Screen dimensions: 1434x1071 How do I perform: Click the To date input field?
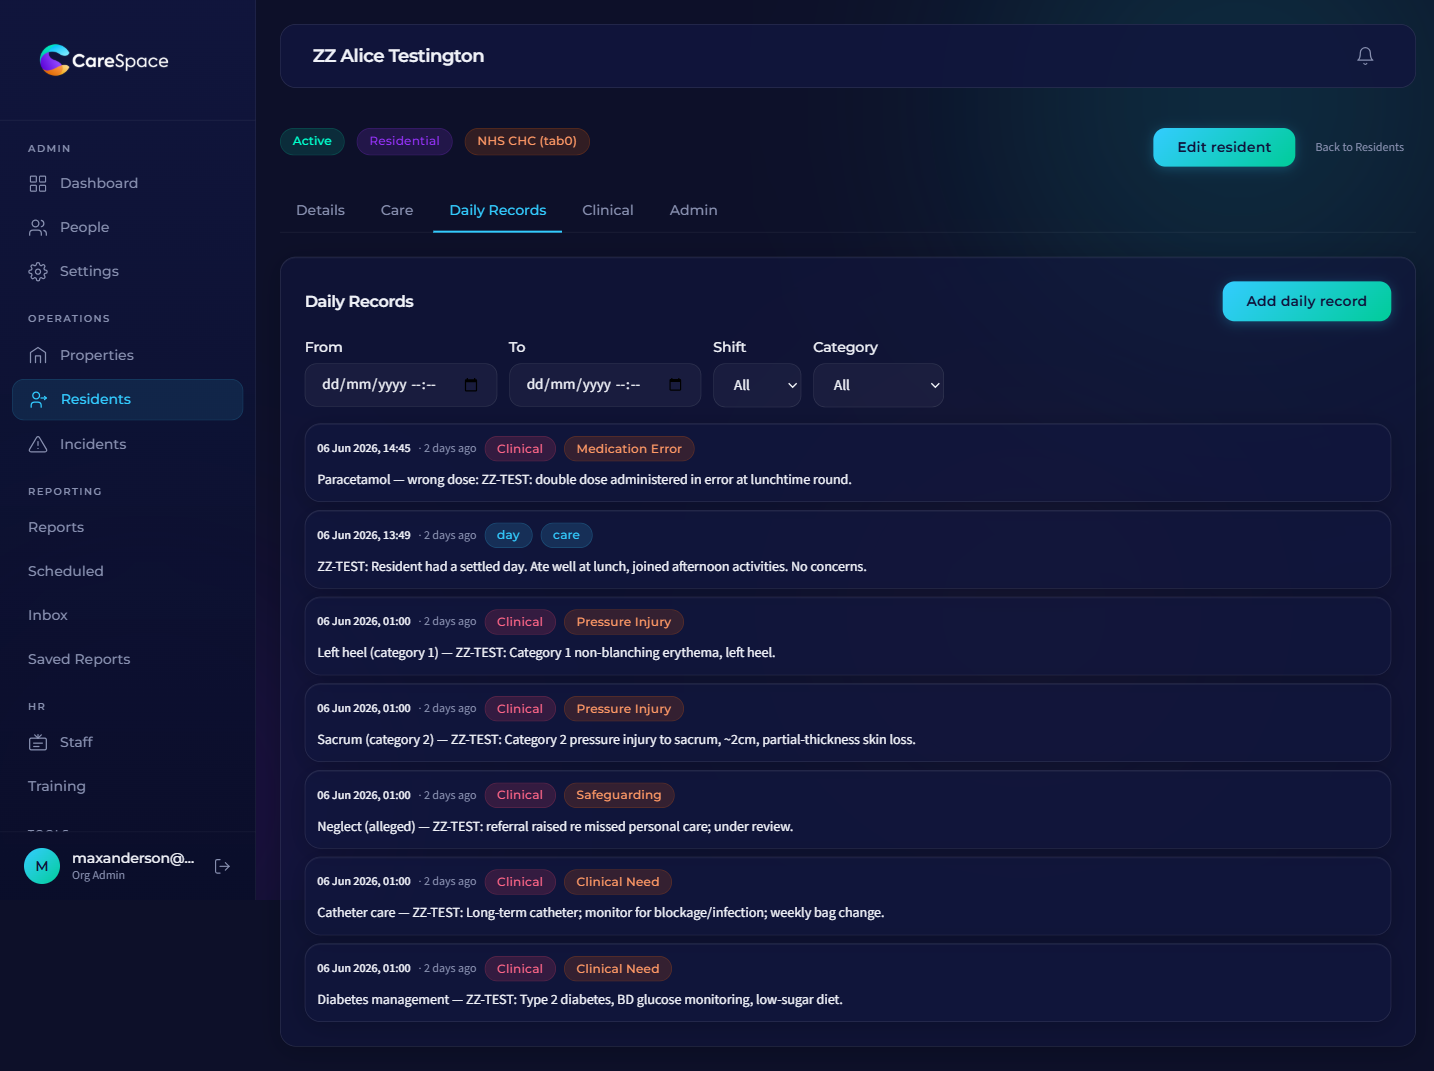tap(605, 385)
